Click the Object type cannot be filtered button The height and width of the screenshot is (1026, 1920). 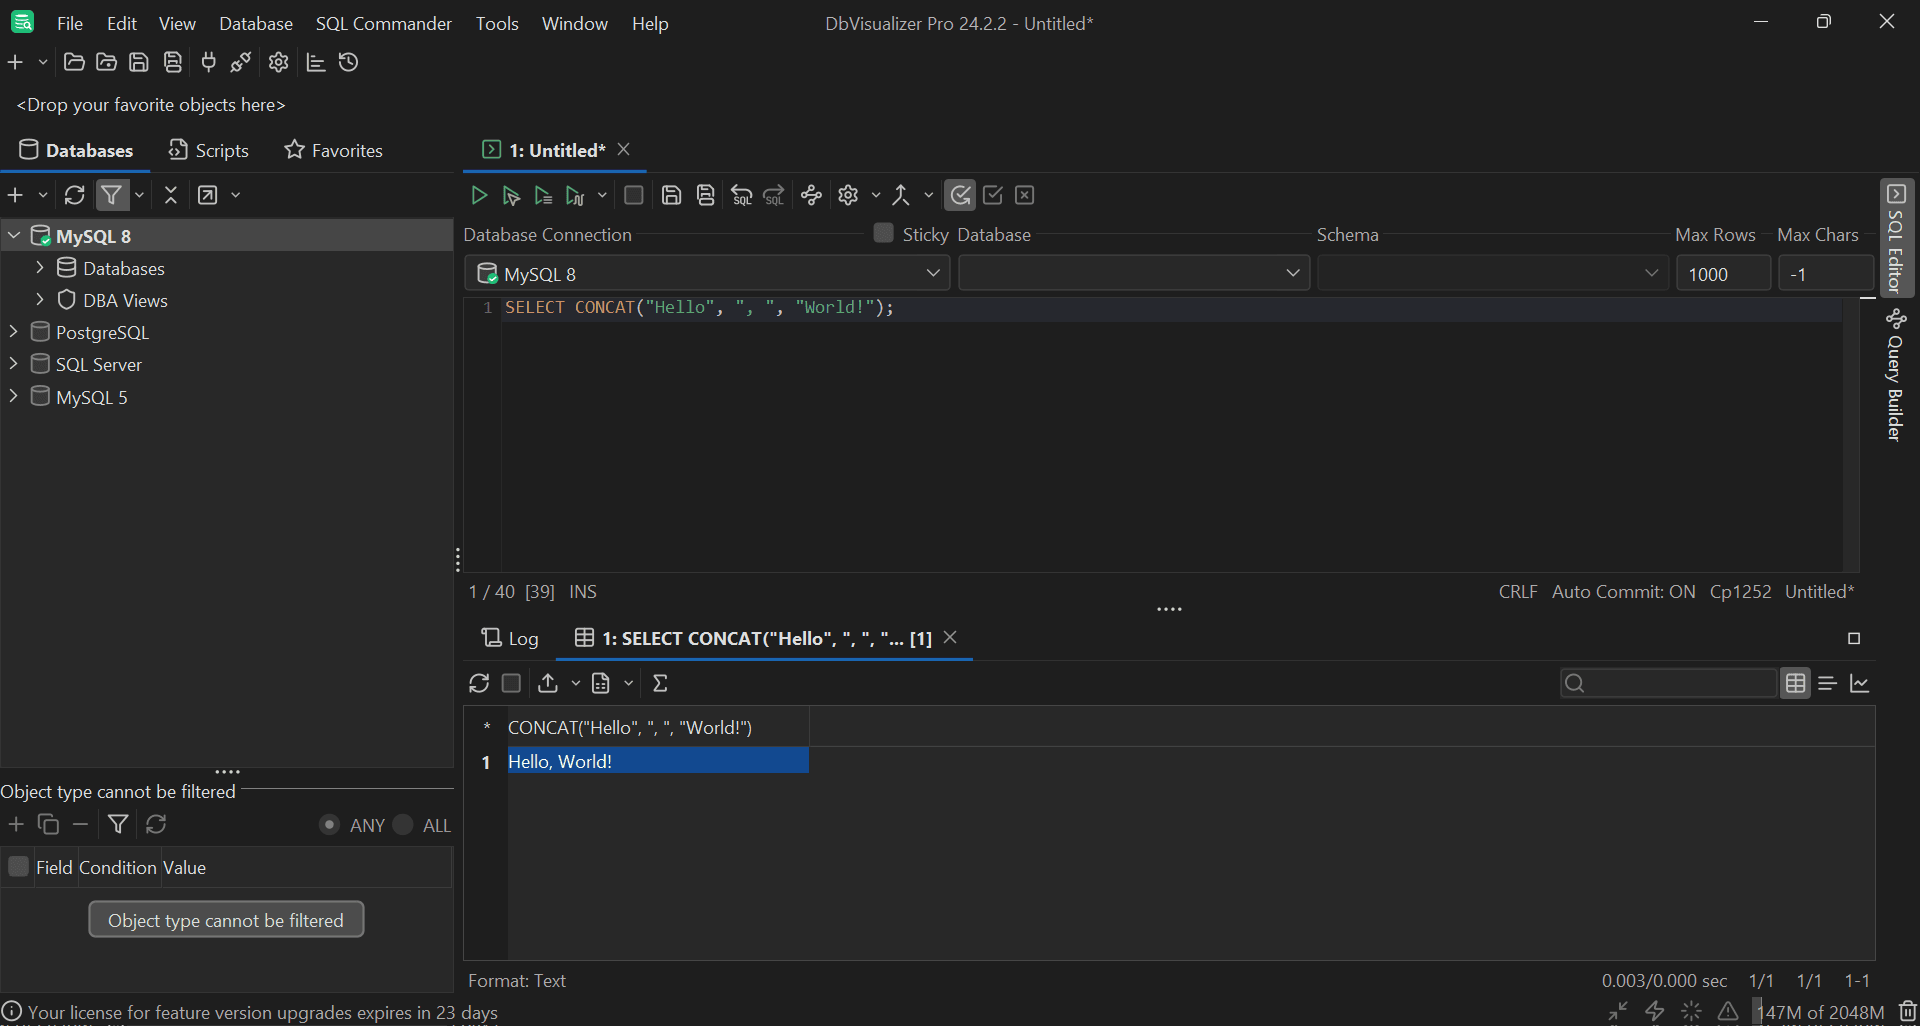coord(226,920)
